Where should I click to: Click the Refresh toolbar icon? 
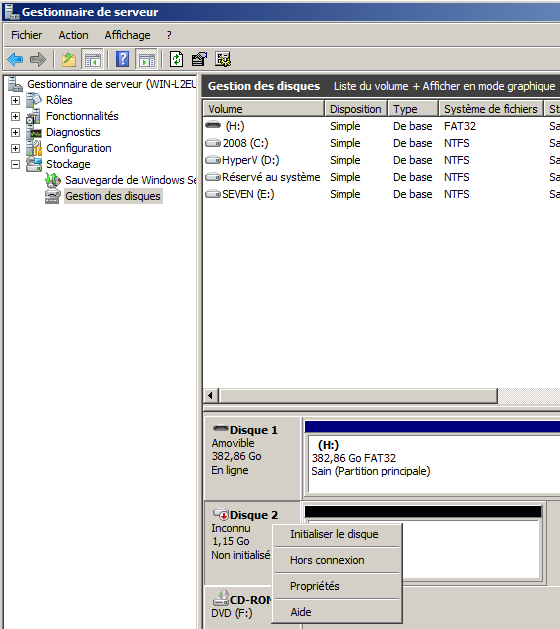(177, 60)
